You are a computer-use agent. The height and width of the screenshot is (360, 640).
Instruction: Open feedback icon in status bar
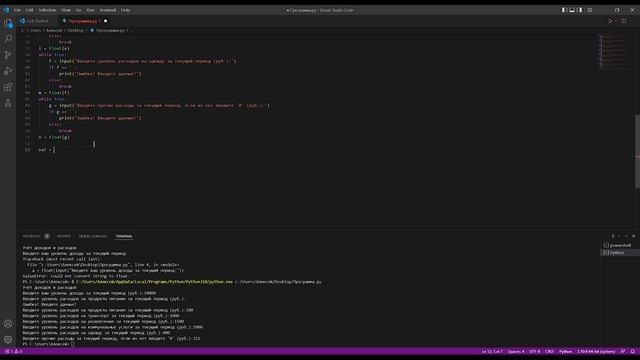pyautogui.click(x=623, y=351)
